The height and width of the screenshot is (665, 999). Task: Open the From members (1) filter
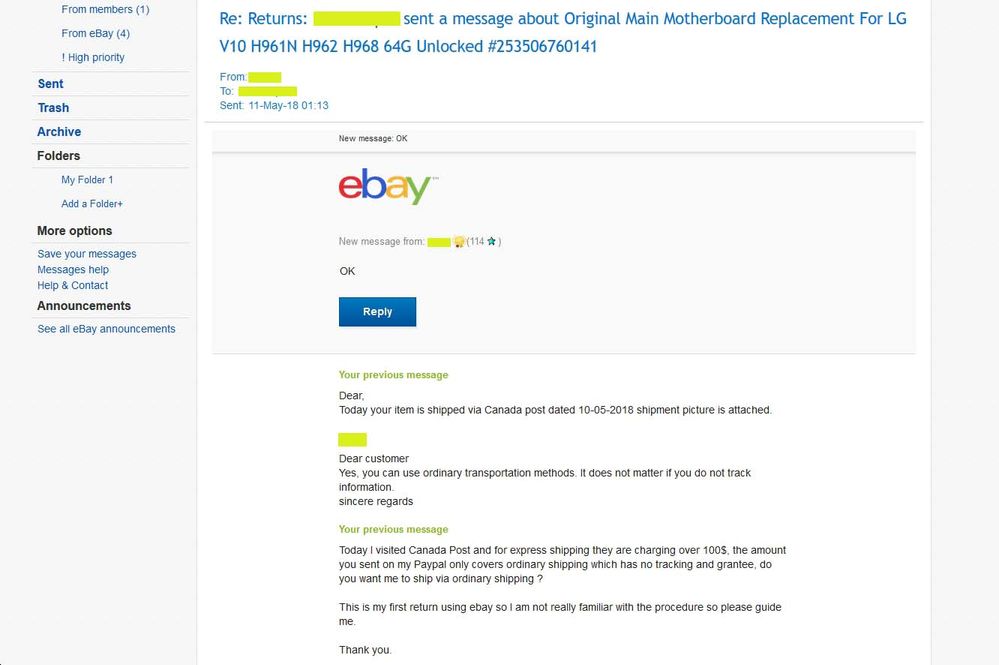[105, 10]
